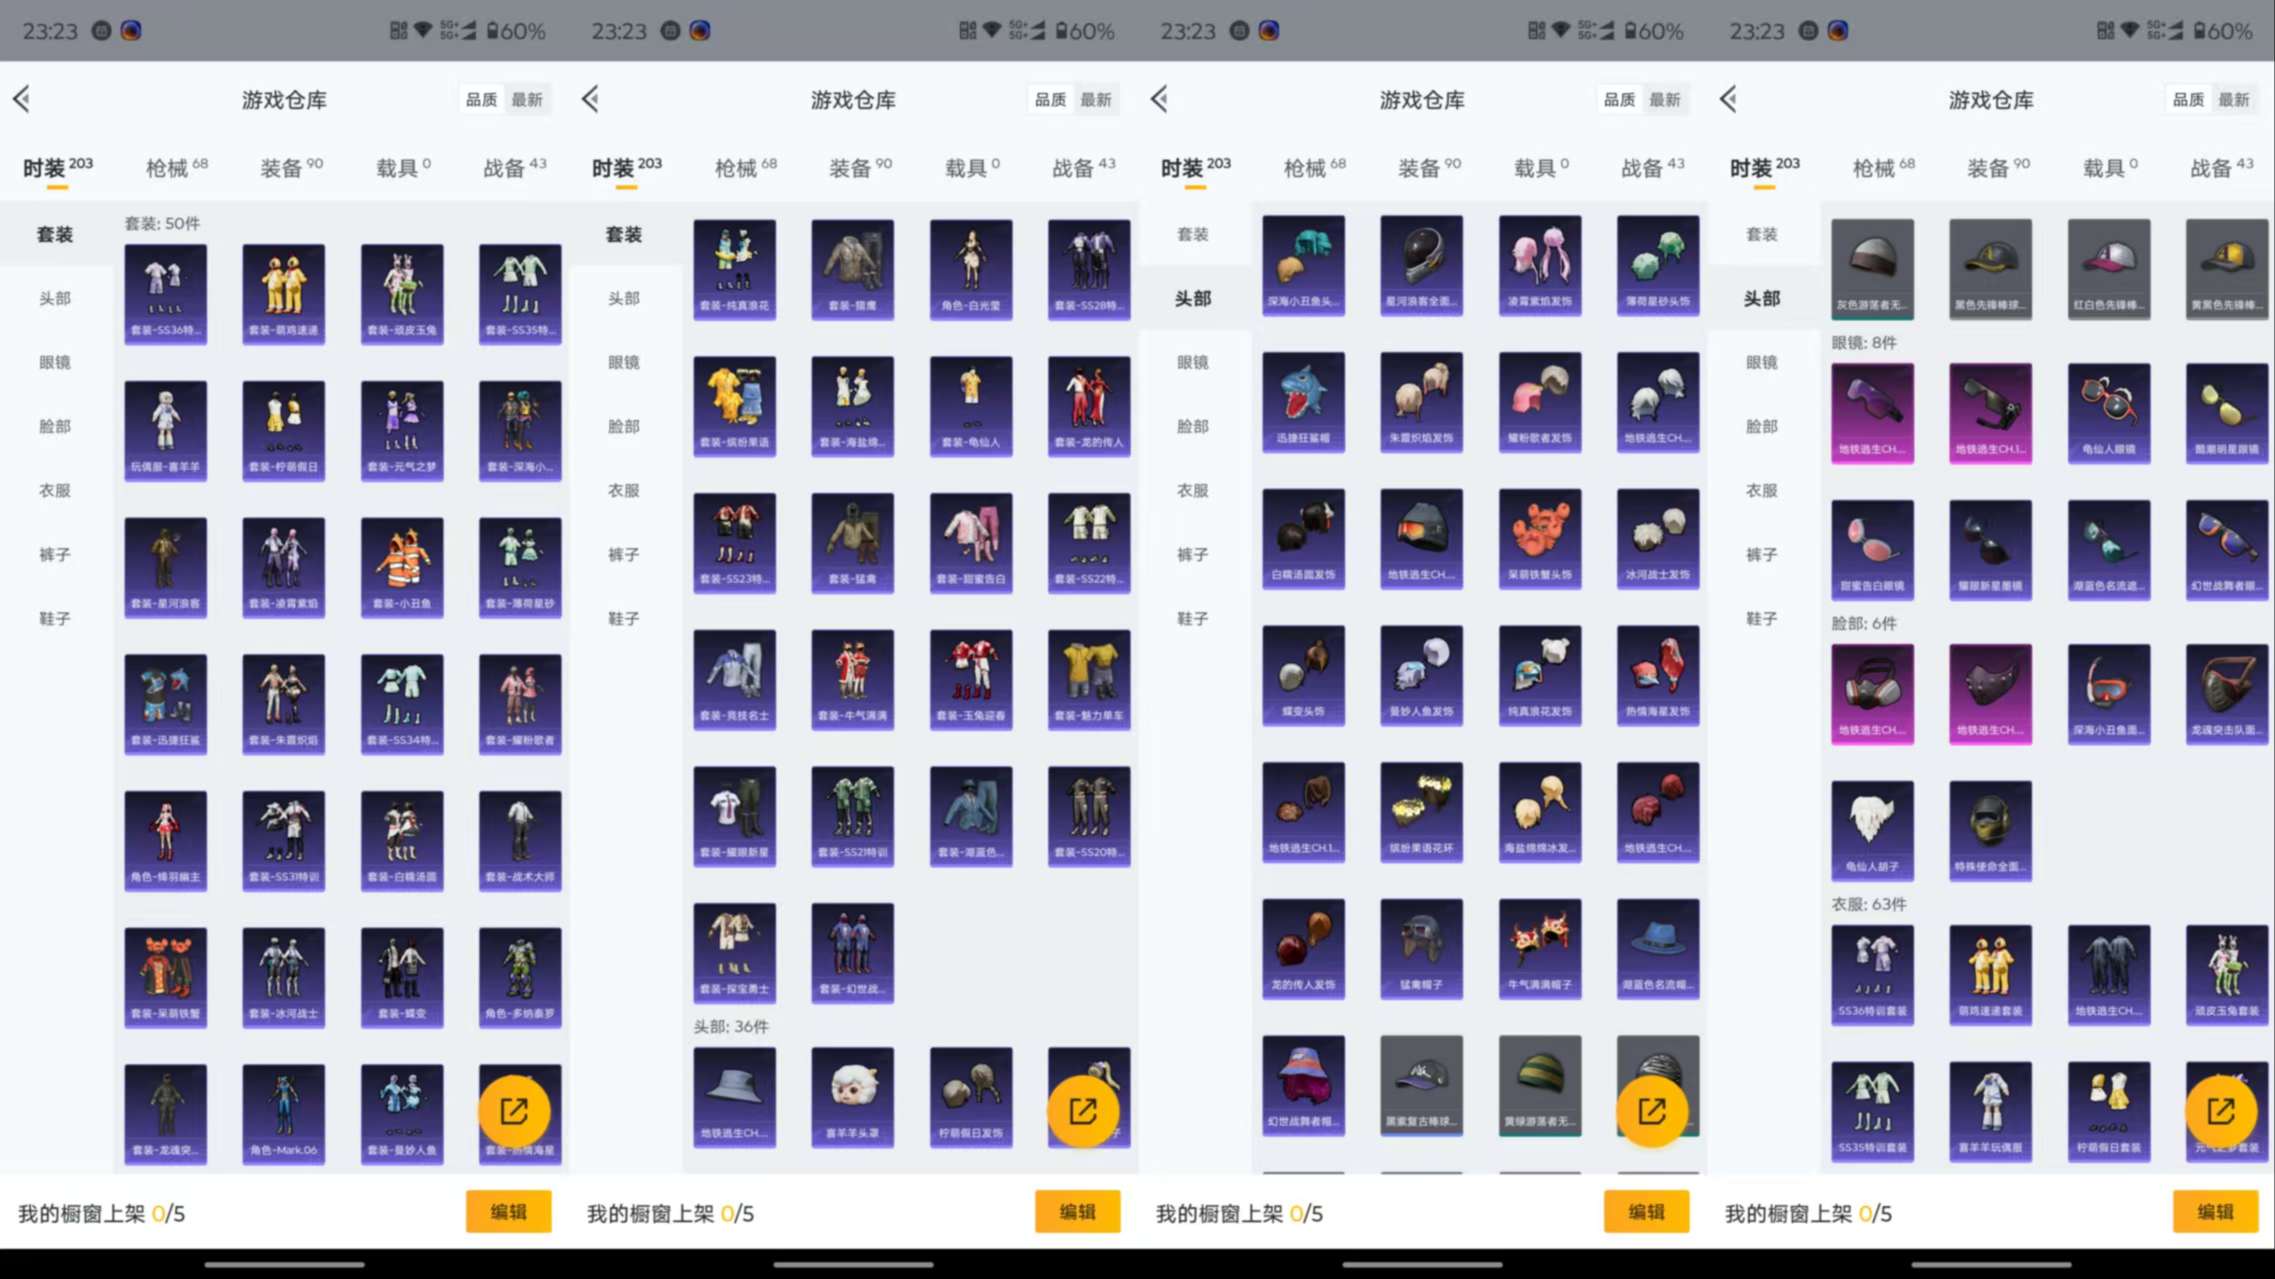Toggle the 最新 sort option in the second screen
Screen dimensions: 2275x1279
(1096, 100)
